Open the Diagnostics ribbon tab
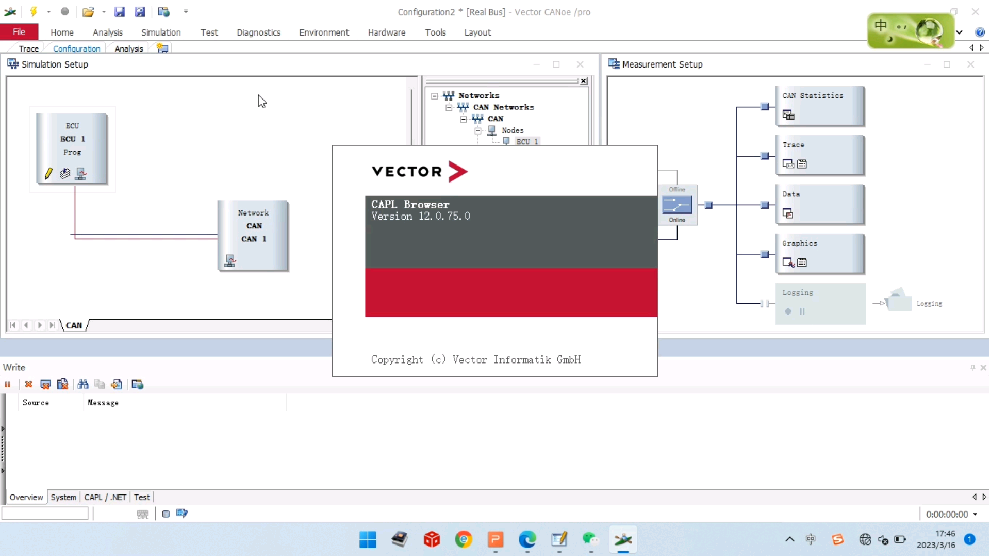989x556 pixels. coord(259,32)
